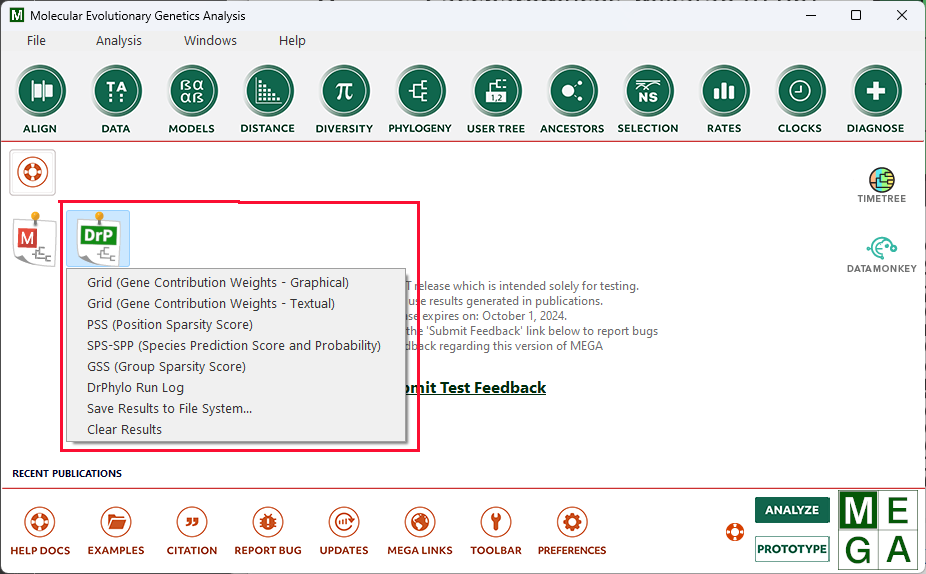Open the Windows menu

tap(210, 41)
